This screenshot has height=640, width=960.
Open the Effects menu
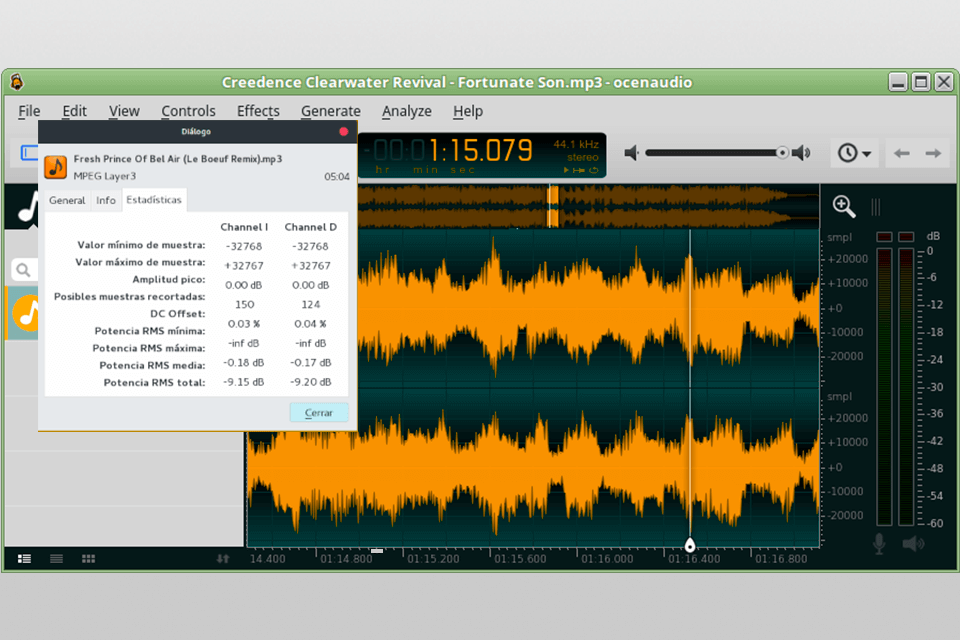pyautogui.click(x=258, y=111)
